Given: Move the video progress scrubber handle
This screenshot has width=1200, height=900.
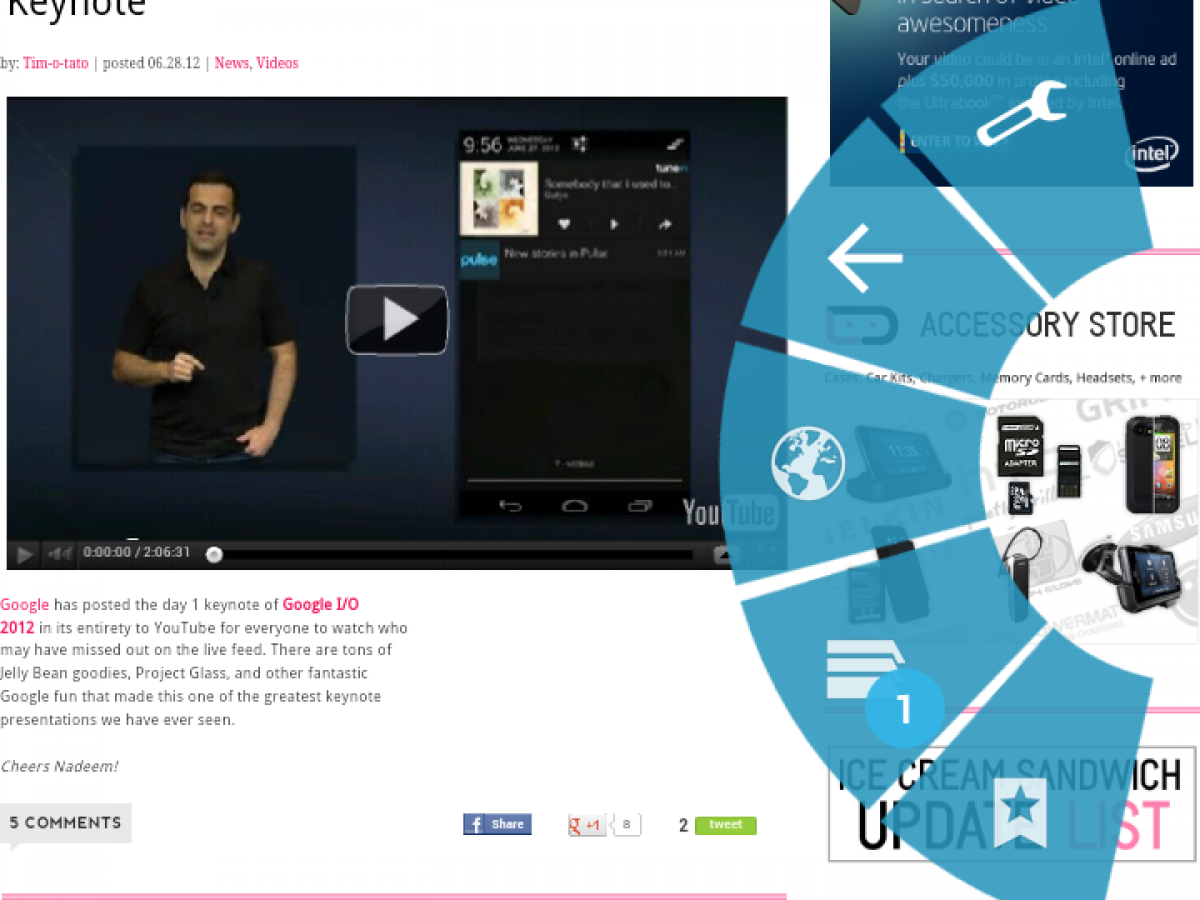Looking at the screenshot, I should (x=214, y=553).
